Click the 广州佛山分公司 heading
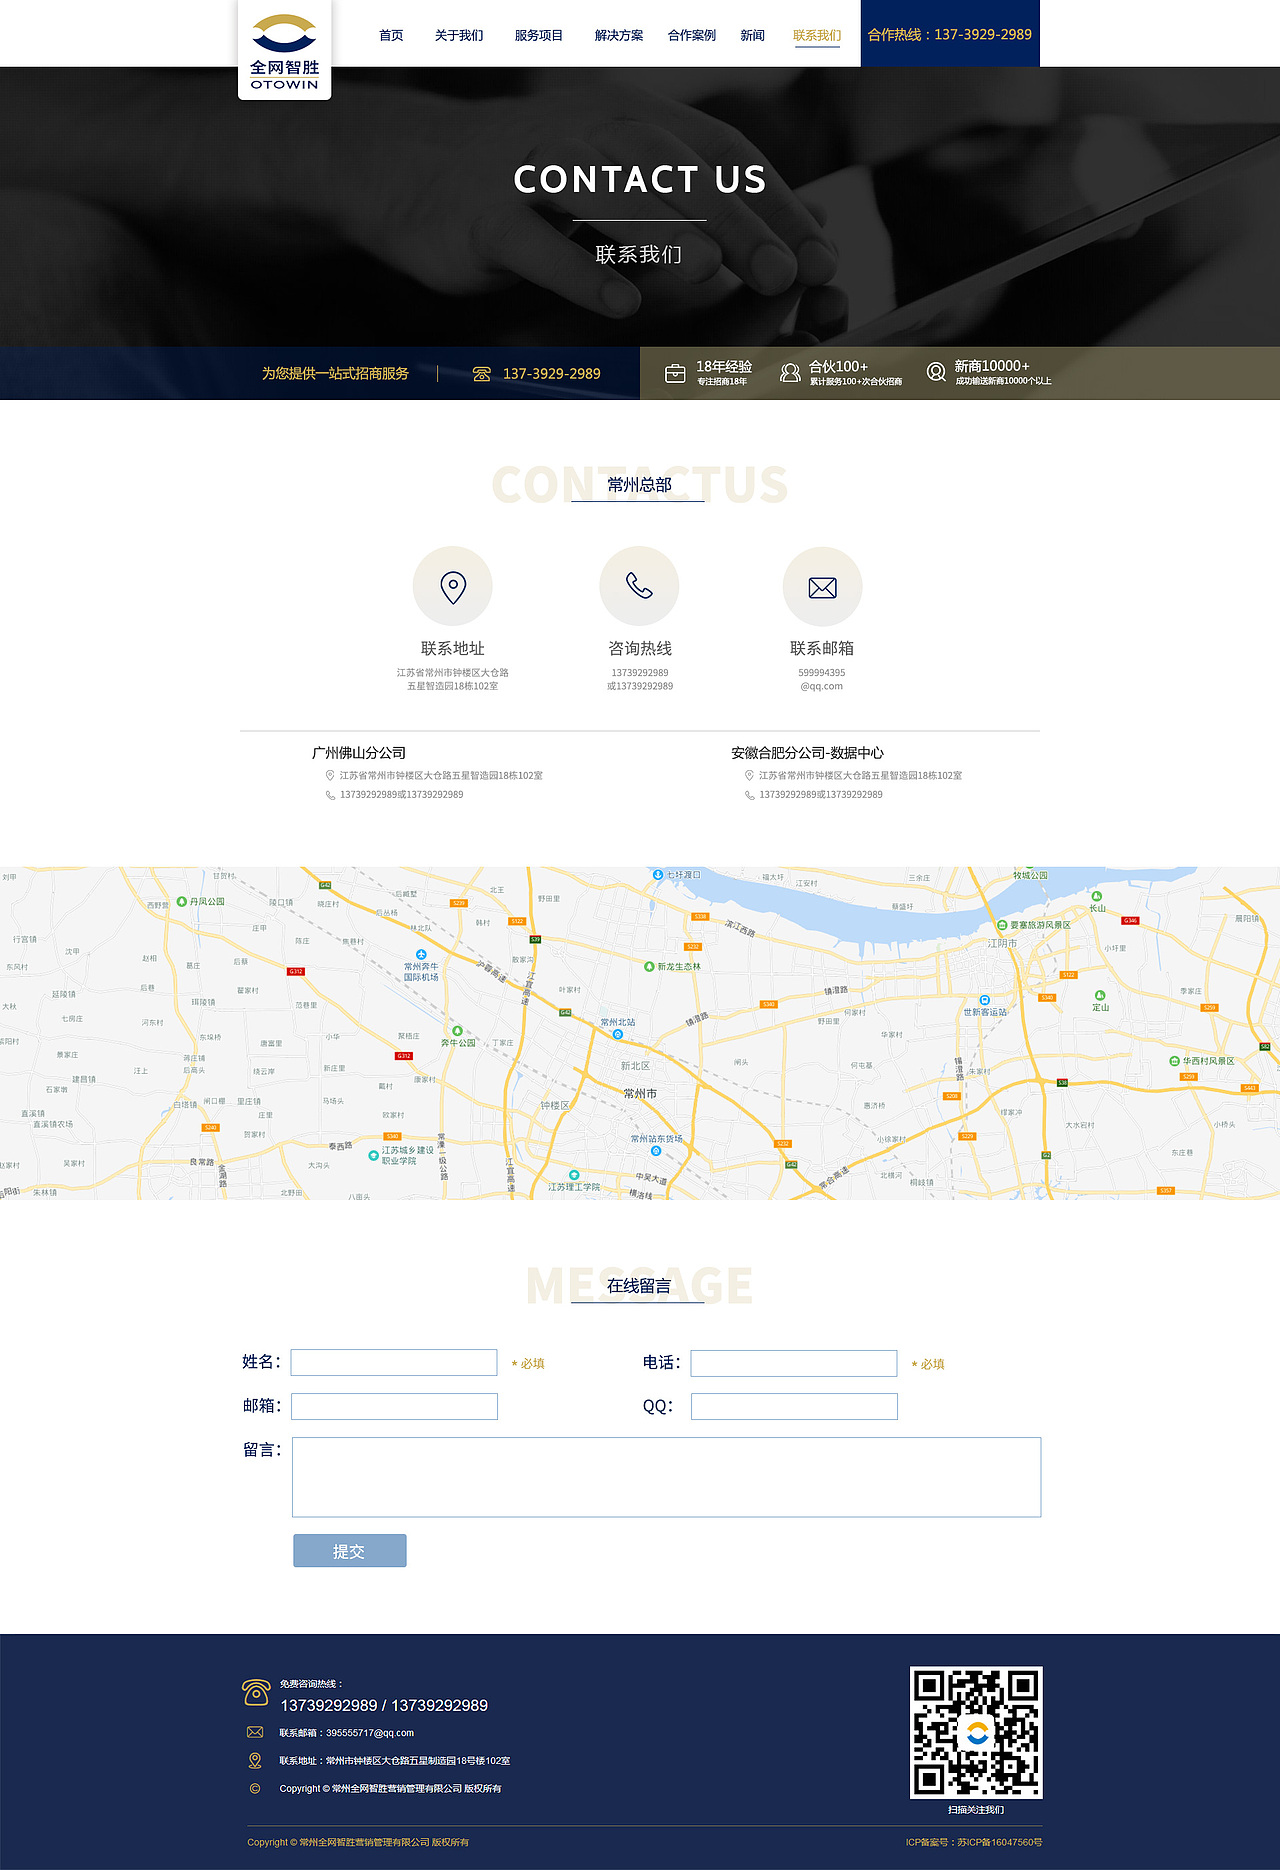The height and width of the screenshot is (1870, 1280). [359, 753]
